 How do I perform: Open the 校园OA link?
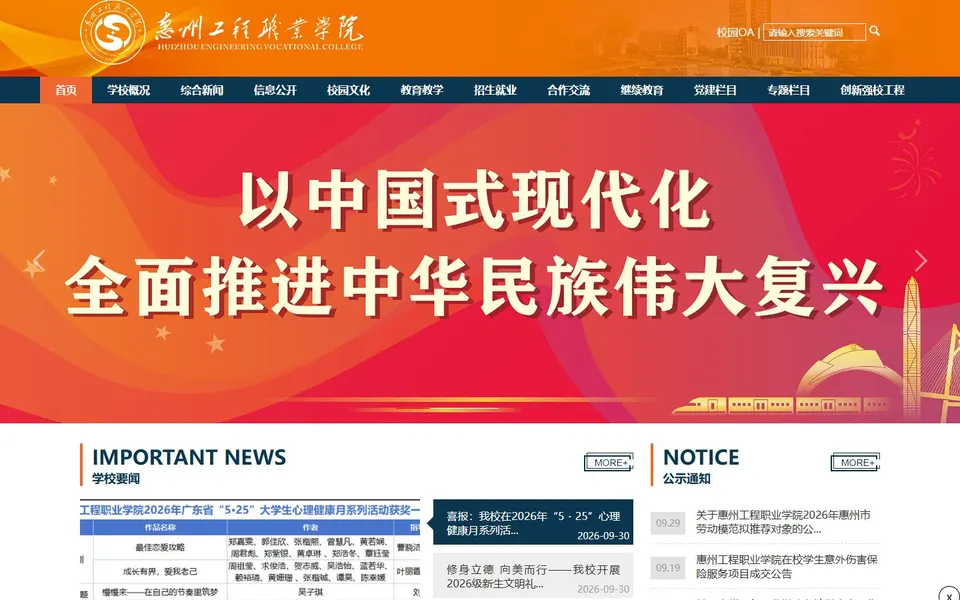(x=735, y=32)
